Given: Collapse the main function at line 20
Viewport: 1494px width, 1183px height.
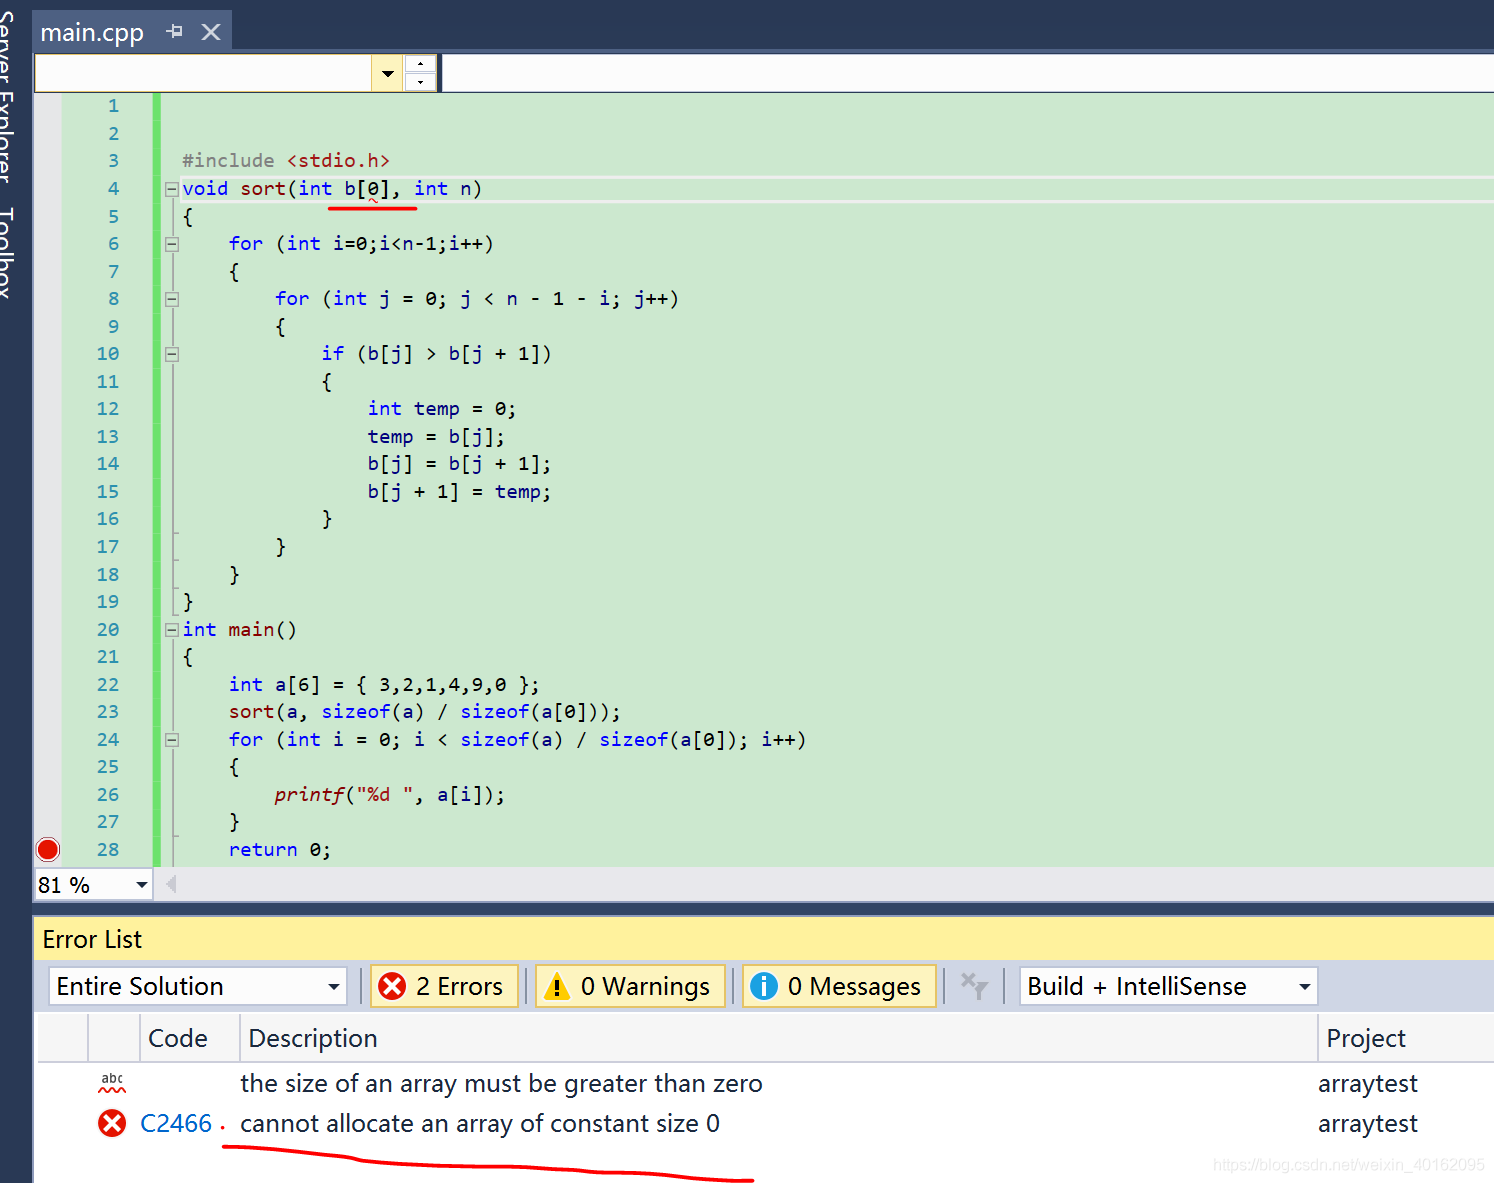Looking at the screenshot, I should coord(172,630).
